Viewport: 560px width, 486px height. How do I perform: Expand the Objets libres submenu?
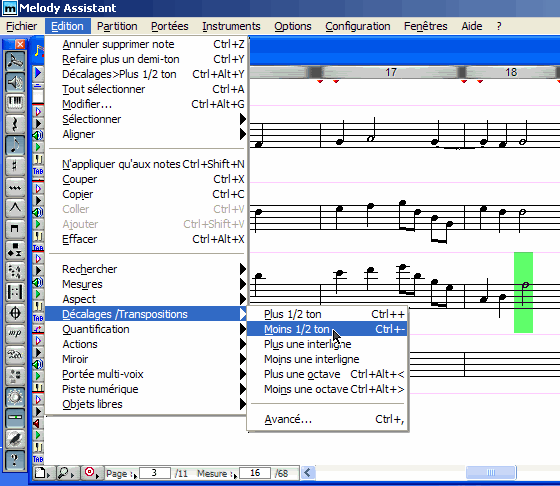(x=146, y=404)
